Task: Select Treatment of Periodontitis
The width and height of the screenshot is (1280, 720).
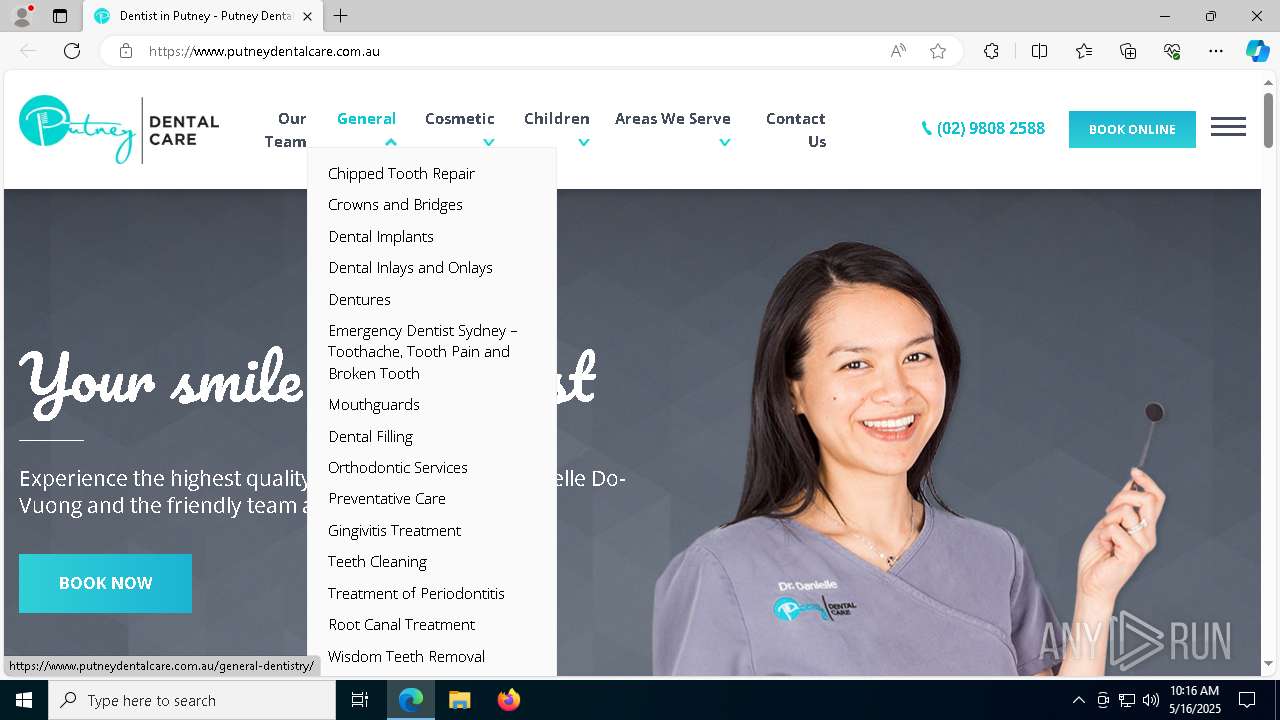Action: [x=416, y=593]
